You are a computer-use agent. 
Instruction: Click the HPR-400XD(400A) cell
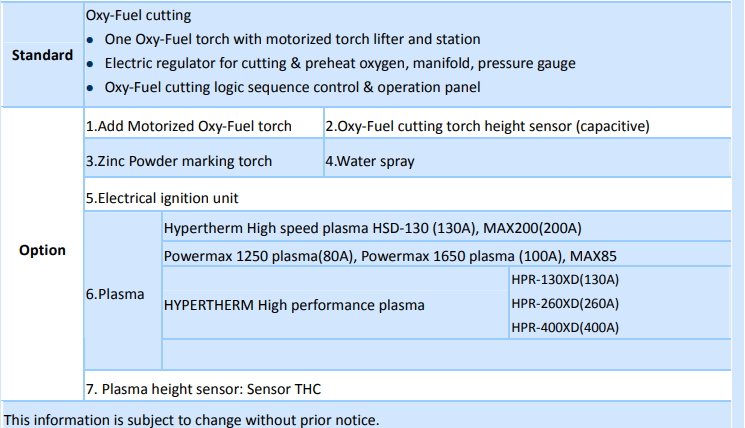coord(565,328)
